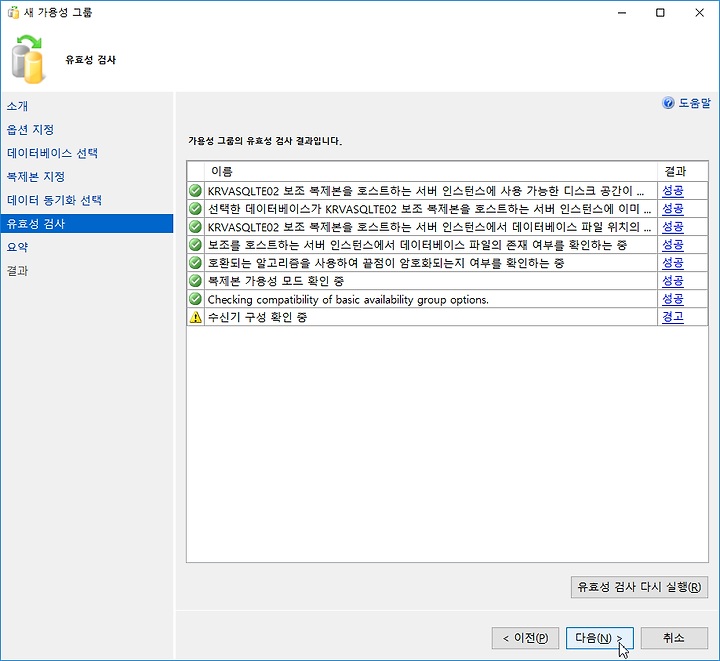Select row about 데이터베이스 파일 위치의
Image resolution: width=720 pixels, height=661 pixels.
429,227
